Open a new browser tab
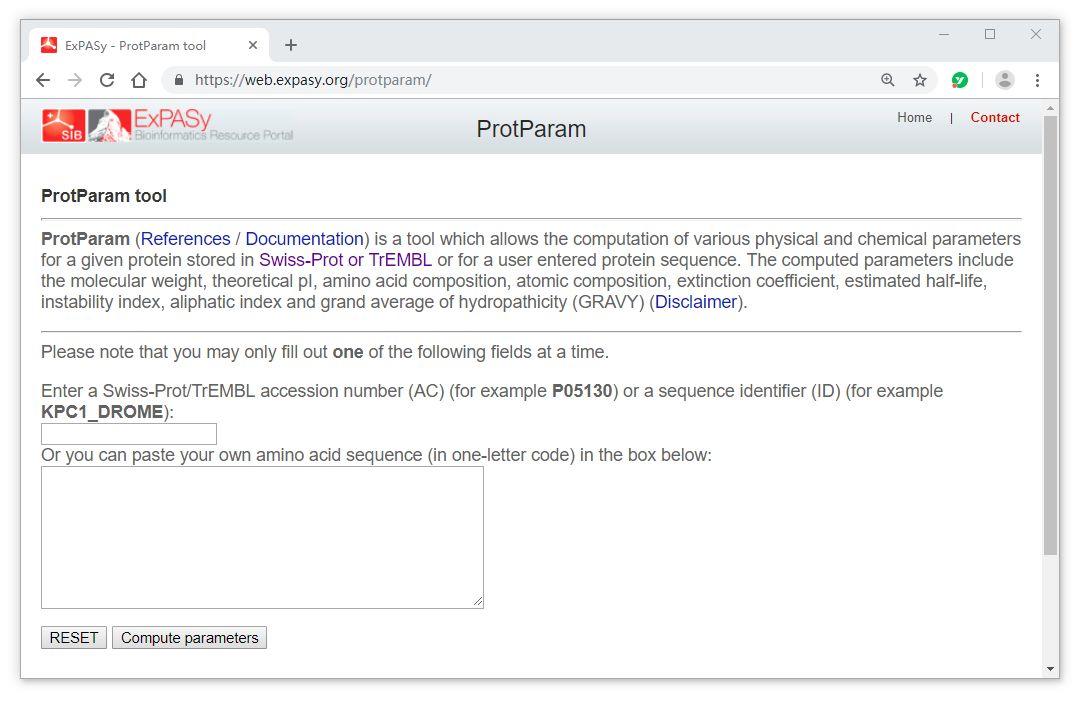The width and height of the screenshot is (1079, 702). 291,45
